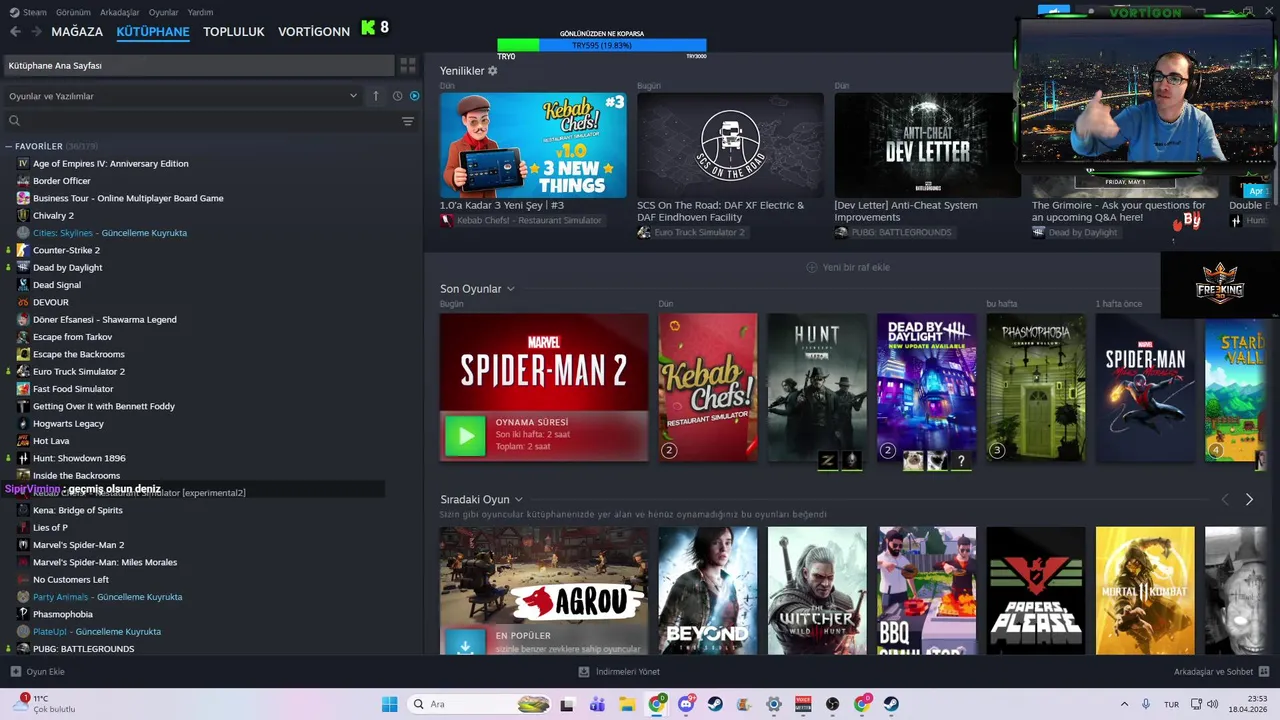The height and width of the screenshot is (720, 1280).
Task: Open Papers, Please cover
Action: pos(1036,591)
